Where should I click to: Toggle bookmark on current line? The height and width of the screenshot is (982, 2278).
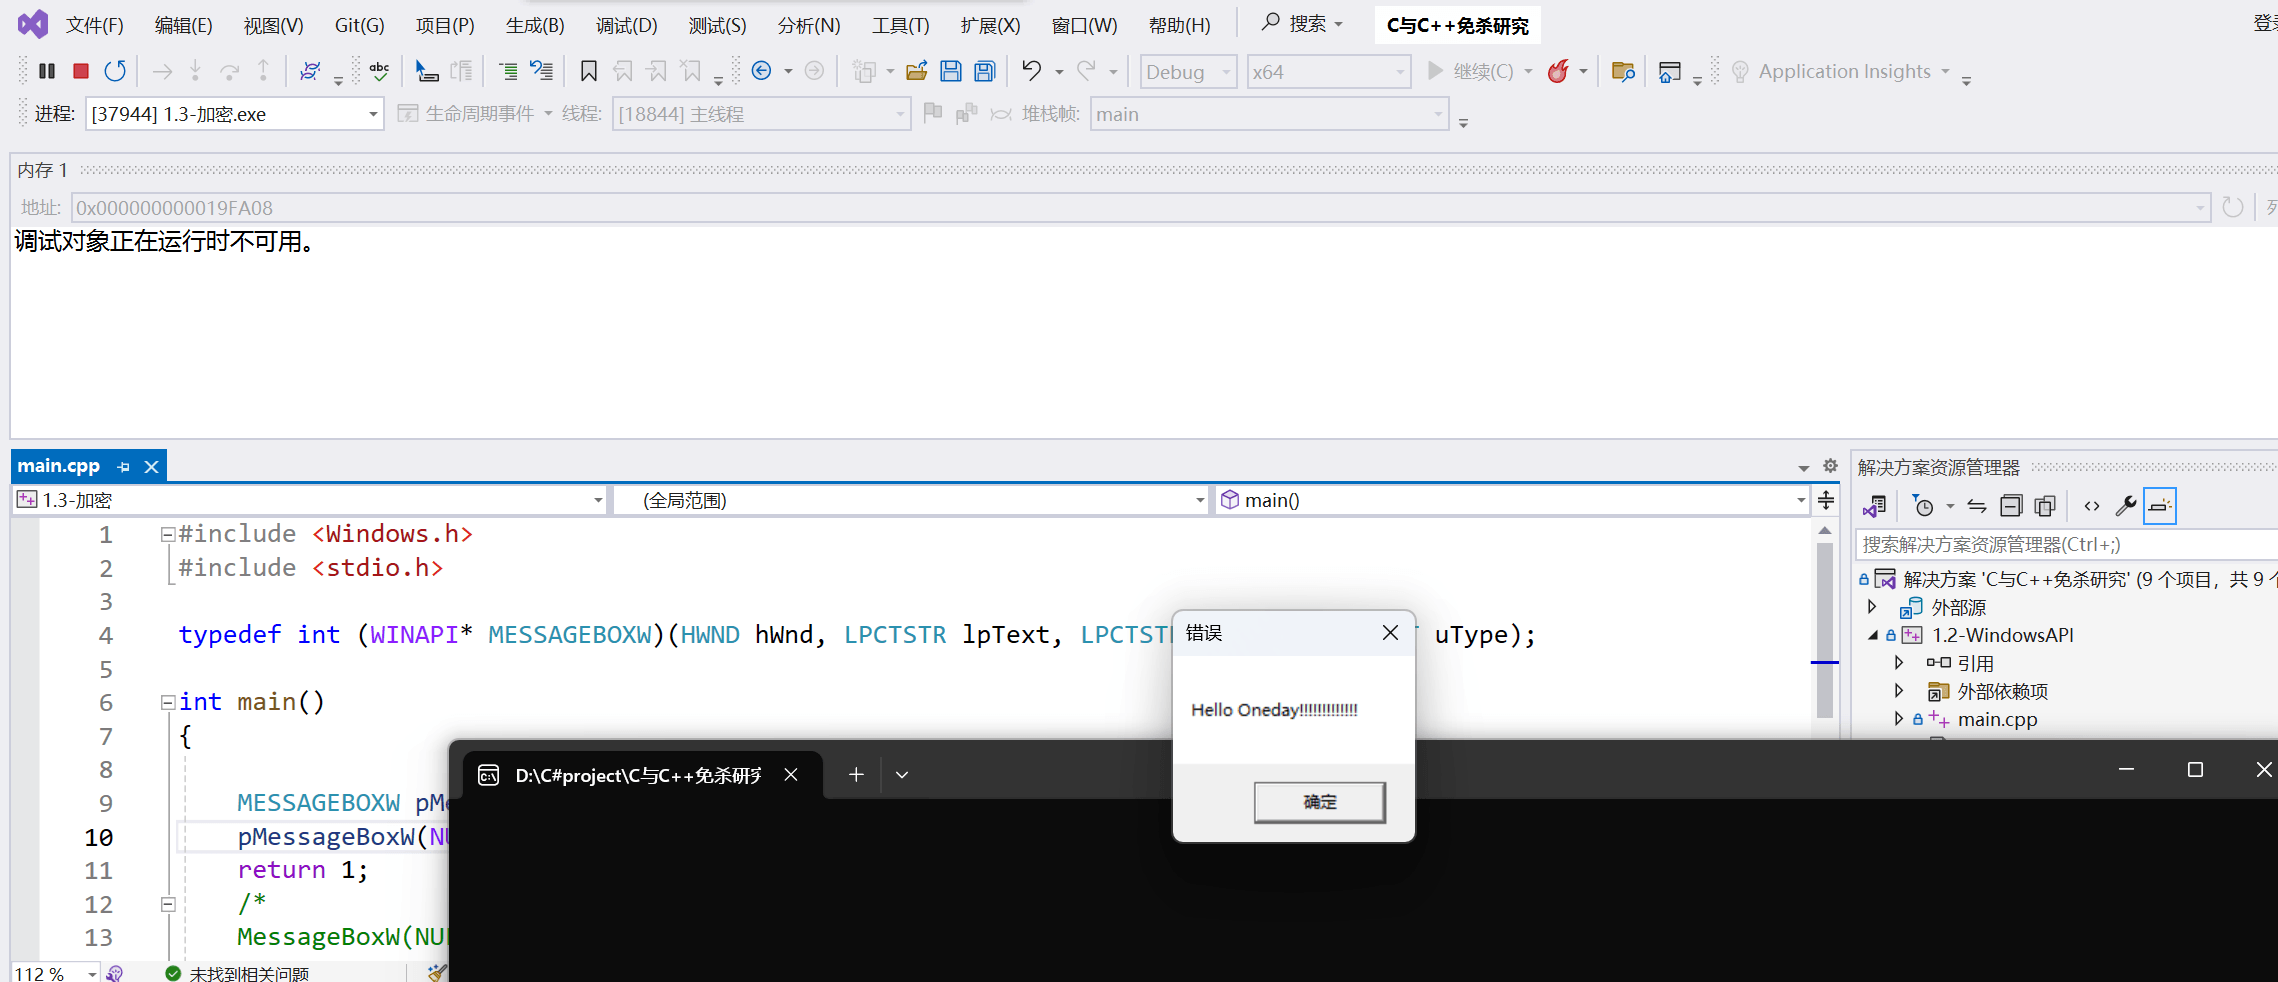(x=588, y=71)
